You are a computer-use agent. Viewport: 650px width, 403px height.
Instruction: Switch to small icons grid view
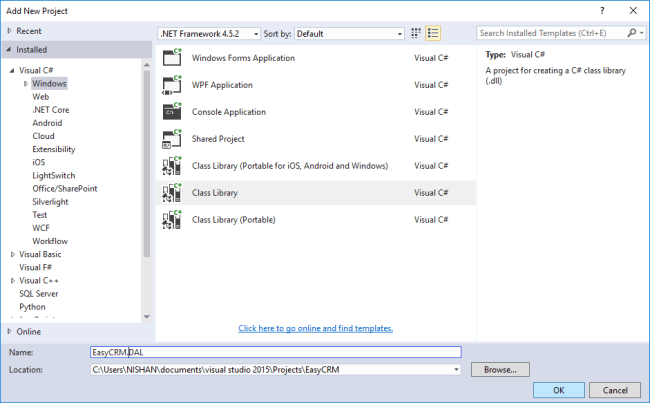(x=416, y=33)
